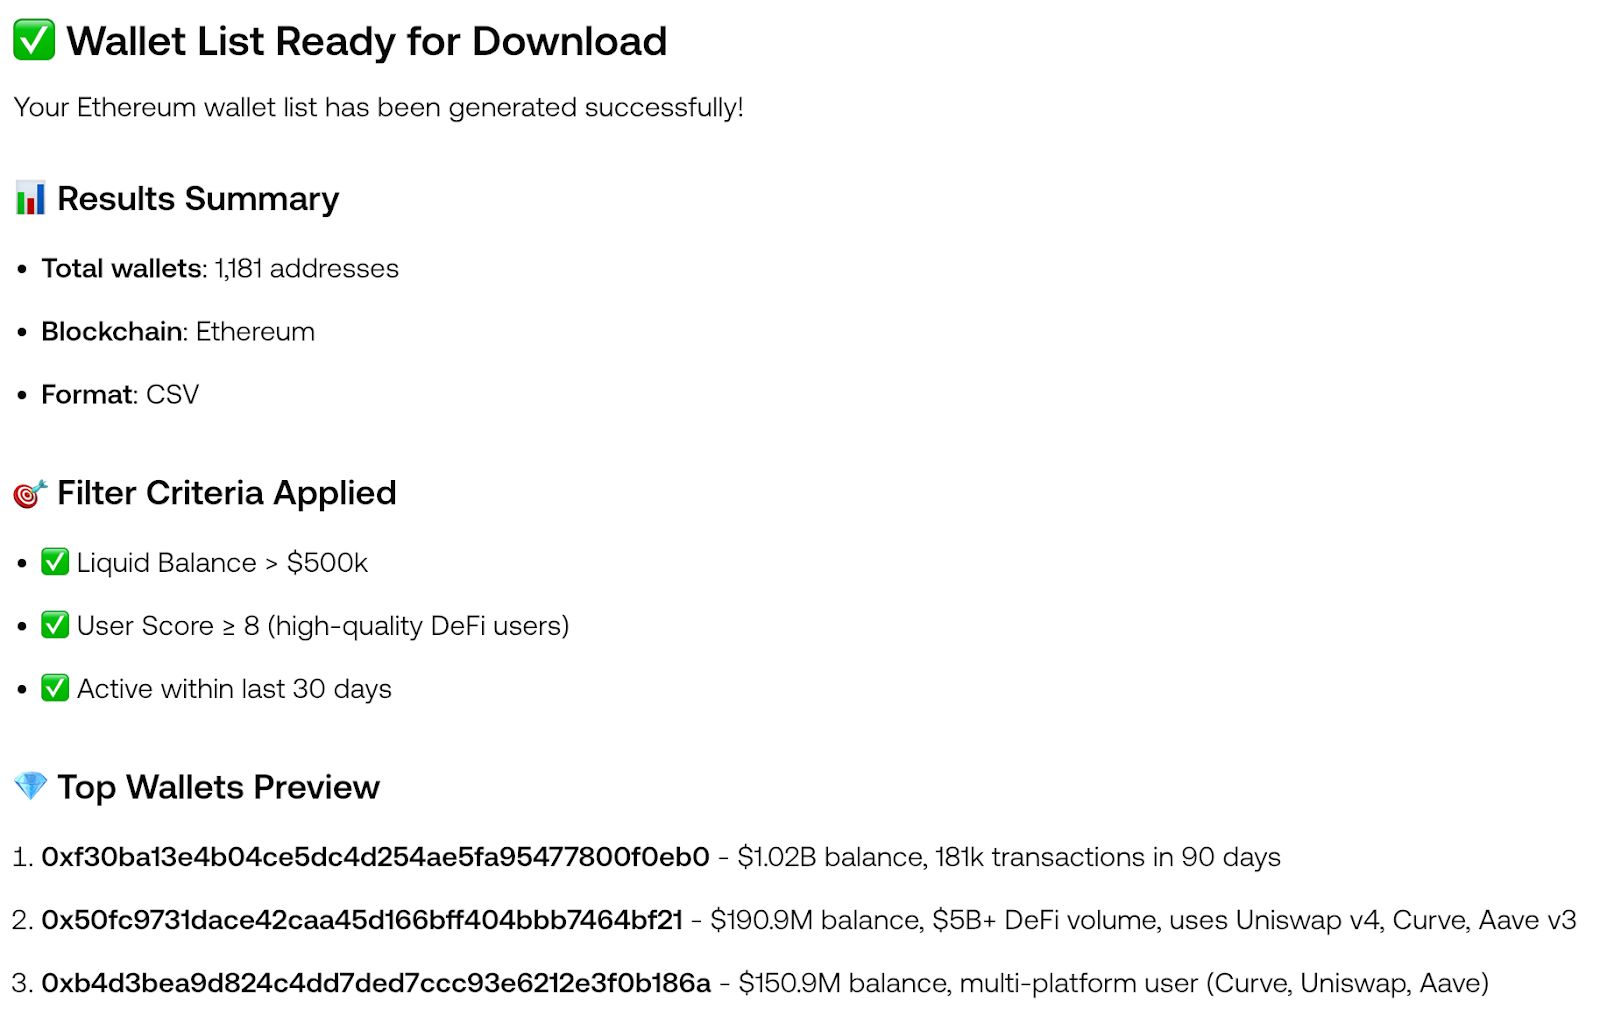This screenshot has width=1600, height=1016.
Task: Click the $190.9M balance description text
Action: click(1143, 920)
